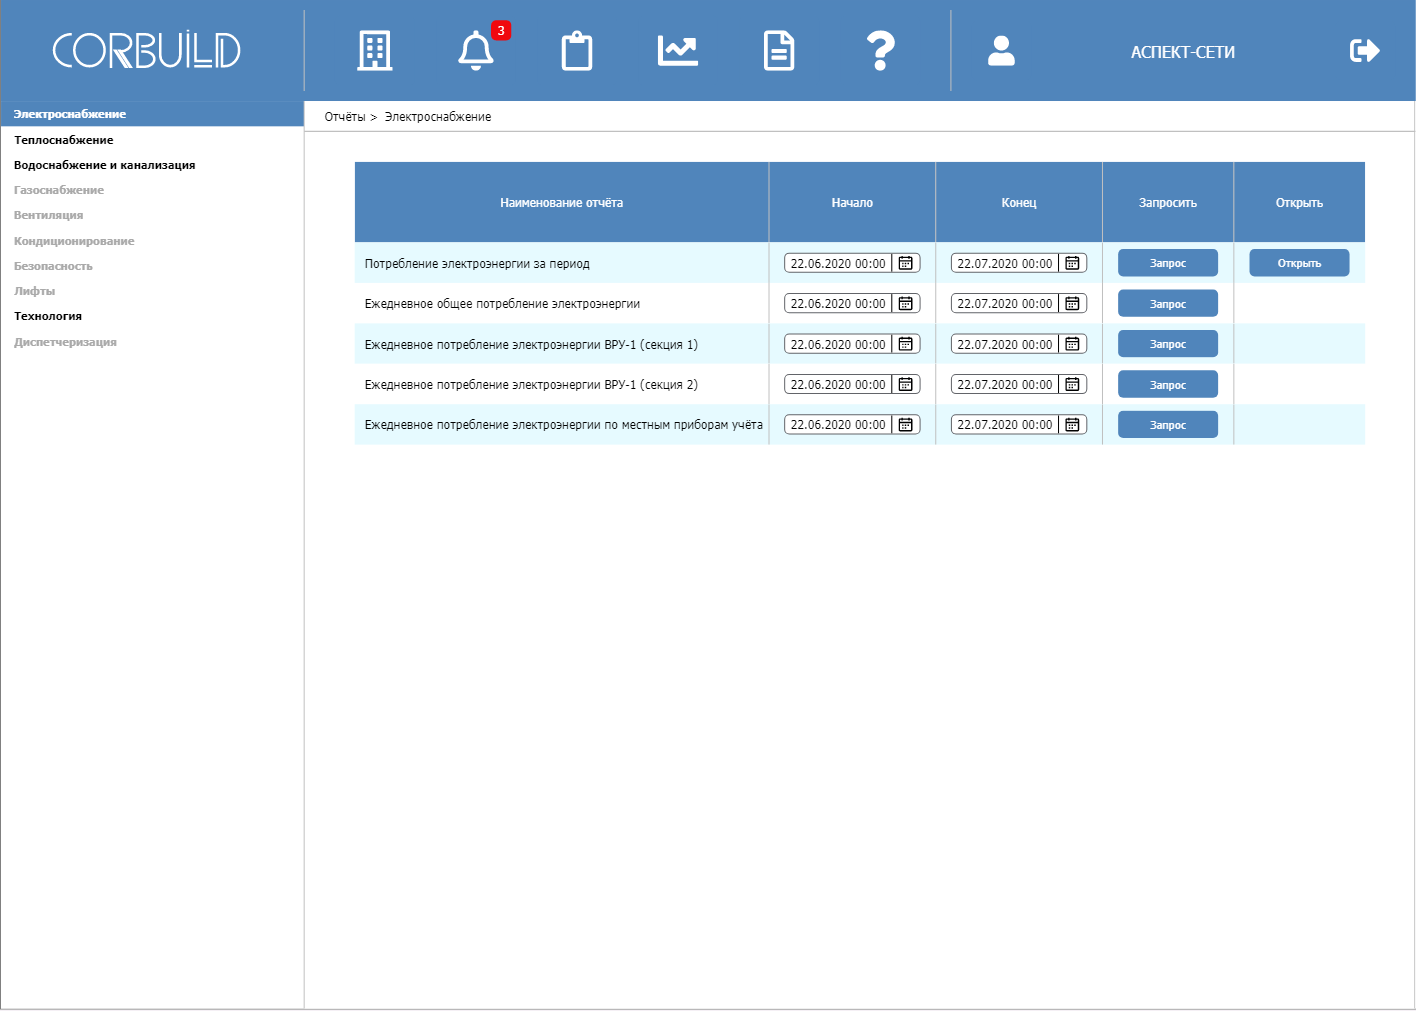Open the clipboard tasks icon

click(577, 51)
